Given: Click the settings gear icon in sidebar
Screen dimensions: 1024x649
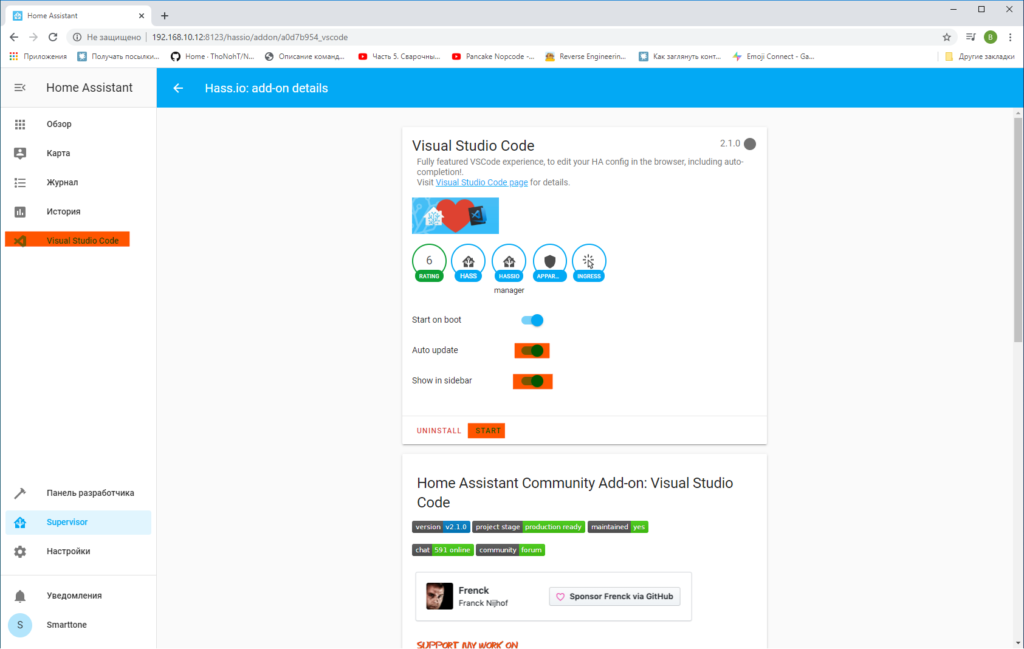Looking at the screenshot, I should (20, 552).
